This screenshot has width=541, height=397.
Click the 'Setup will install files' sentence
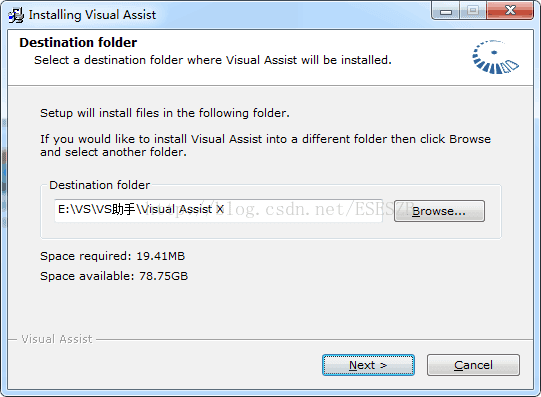(x=165, y=113)
